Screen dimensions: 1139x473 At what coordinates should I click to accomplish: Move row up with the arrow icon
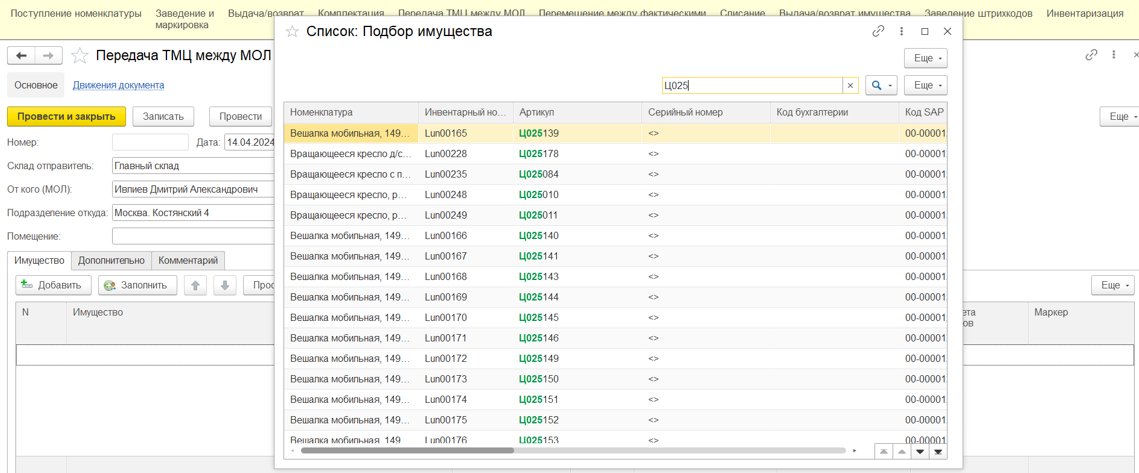click(x=195, y=286)
